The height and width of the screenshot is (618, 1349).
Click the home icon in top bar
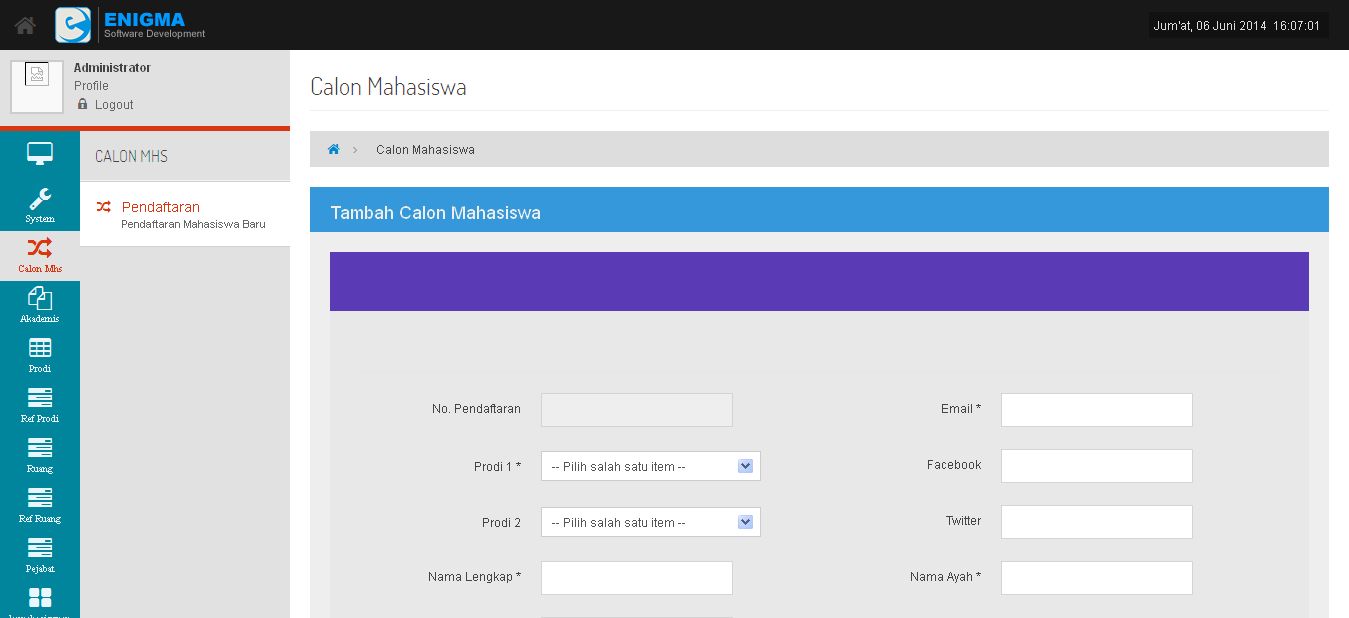[x=25, y=25]
